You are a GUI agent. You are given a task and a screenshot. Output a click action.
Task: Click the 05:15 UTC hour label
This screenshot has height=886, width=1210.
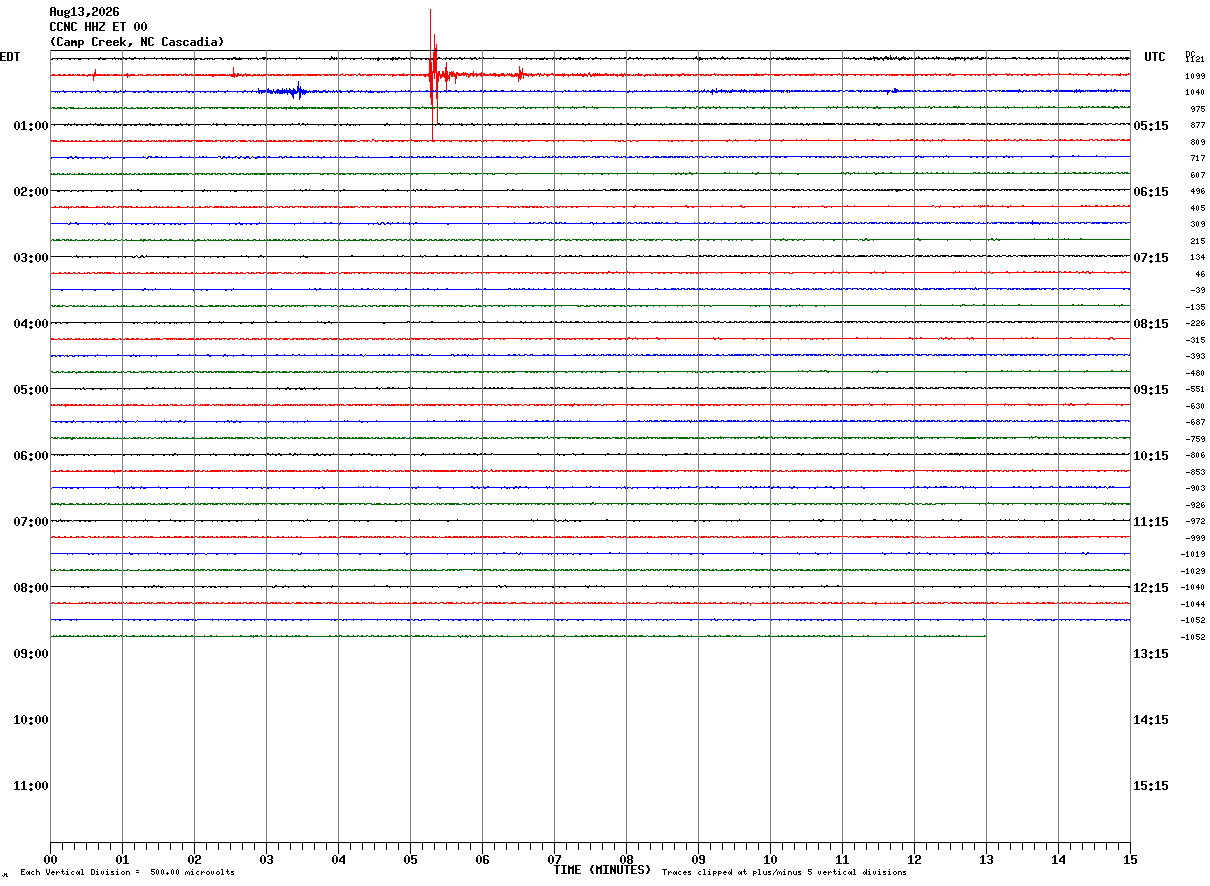coord(1151,126)
